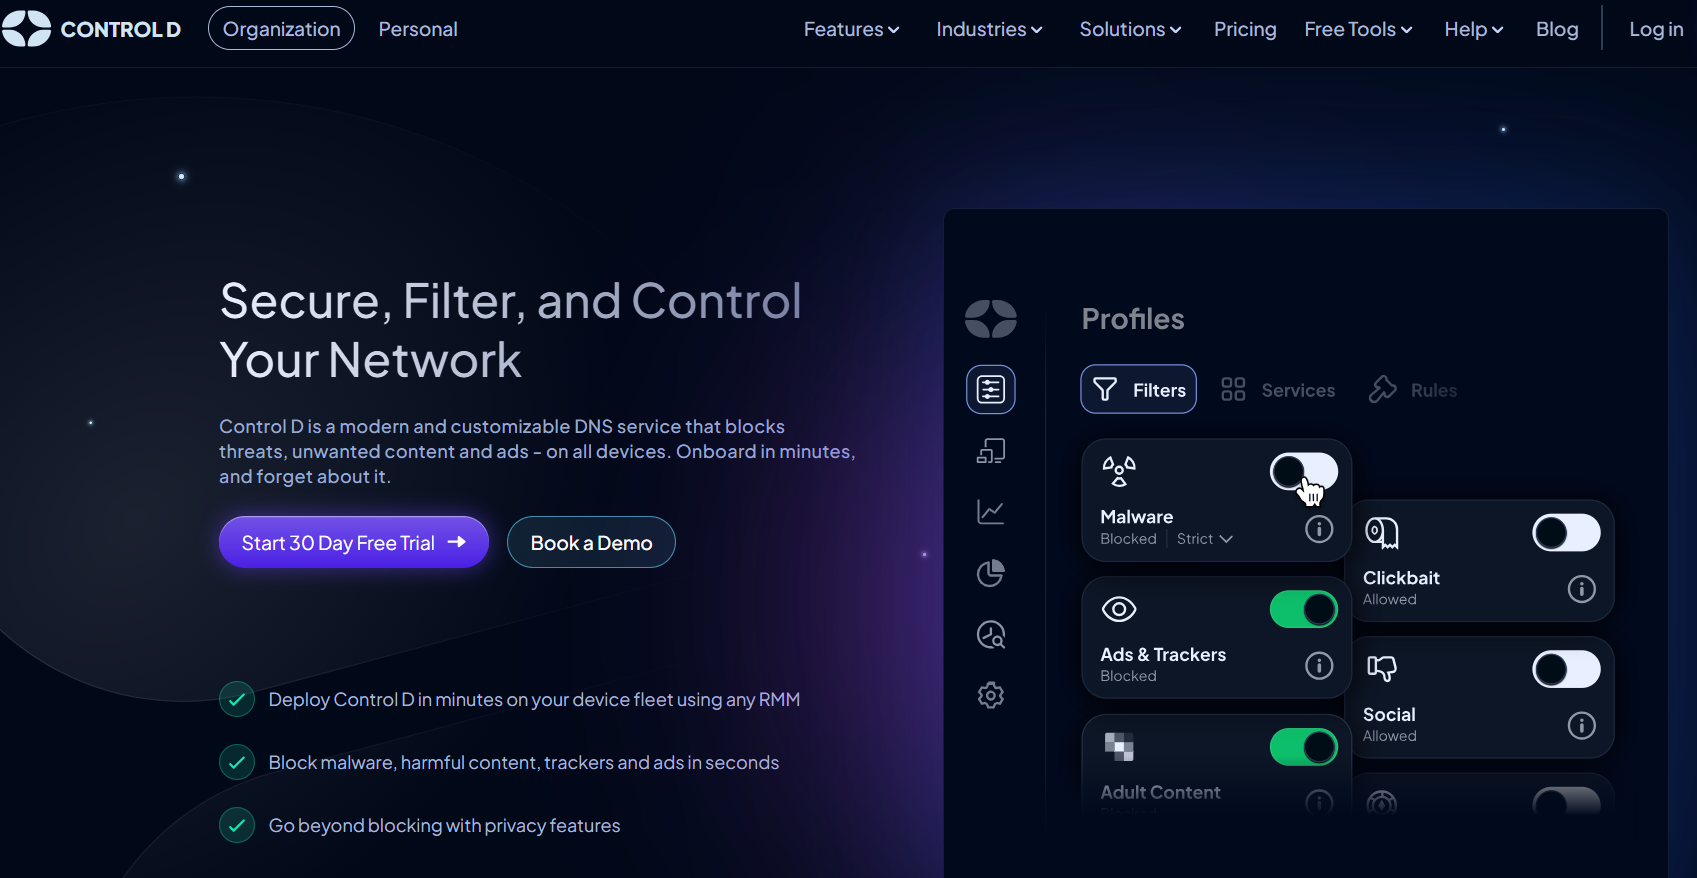
Task: Click the Social Allowed status text
Action: click(x=1390, y=736)
